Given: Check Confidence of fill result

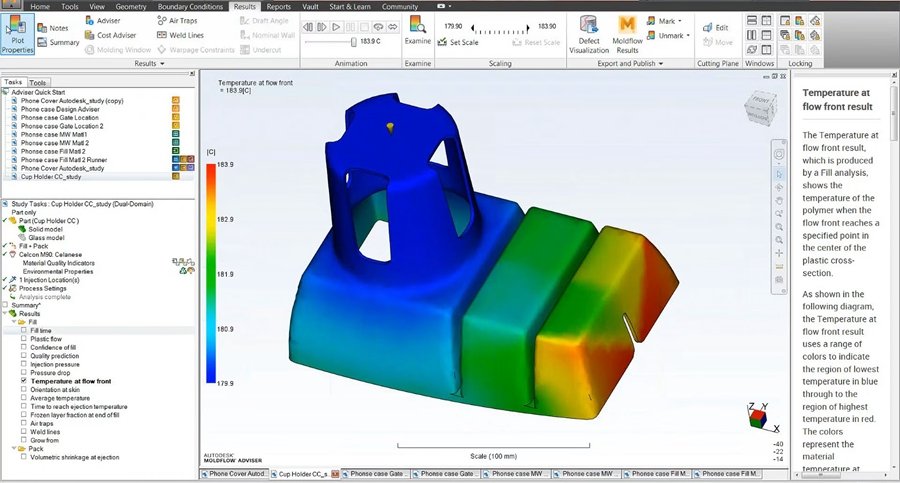Looking at the screenshot, I should pyautogui.click(x=24, y=347).
